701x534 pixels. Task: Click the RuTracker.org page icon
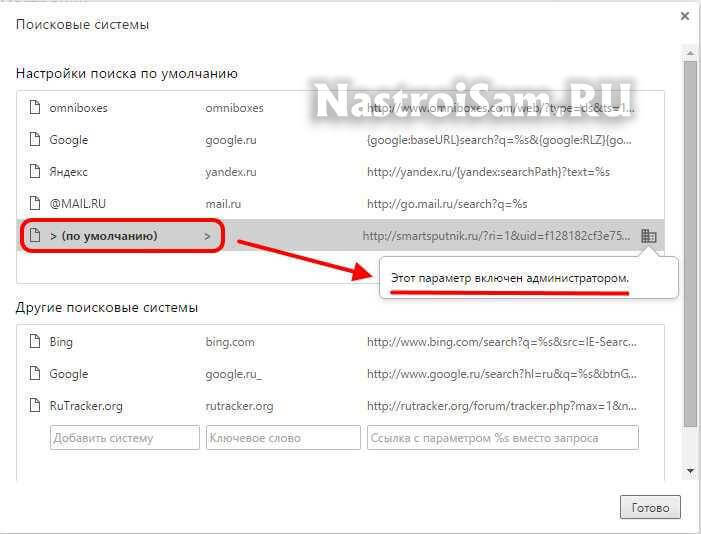click(34, 406)
